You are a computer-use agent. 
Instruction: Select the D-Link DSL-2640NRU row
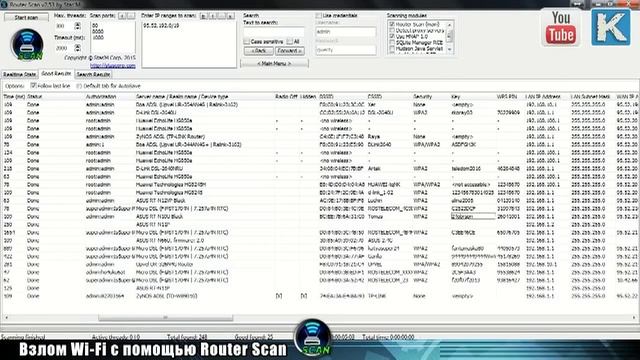coord(320,169)
